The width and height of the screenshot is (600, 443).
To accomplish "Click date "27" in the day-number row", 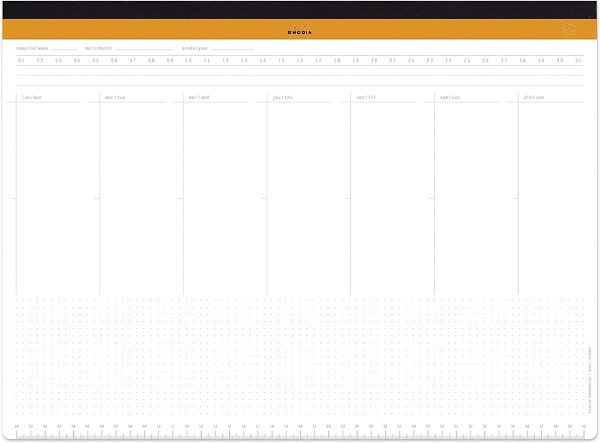I will coord(504,60).
